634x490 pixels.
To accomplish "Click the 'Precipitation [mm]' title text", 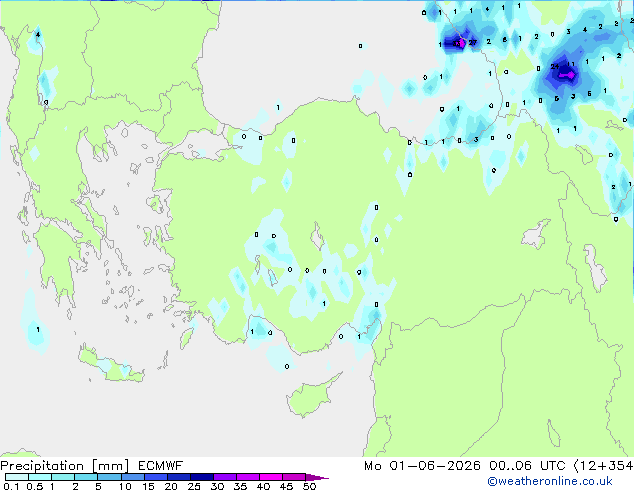I will point(65,466).
